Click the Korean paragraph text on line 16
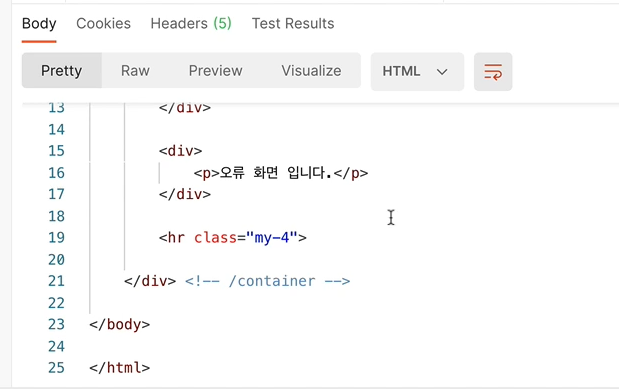The height and width of the screenshot is (390, 619). (276, 172)
